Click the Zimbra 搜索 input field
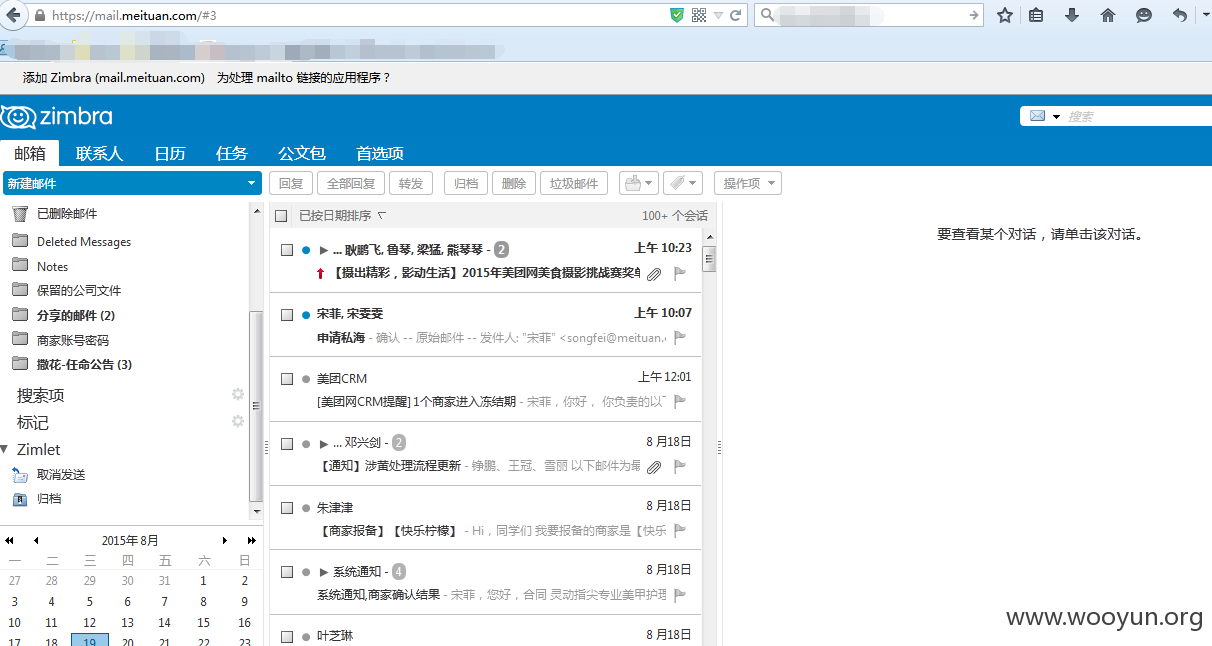 [1138, 116]
